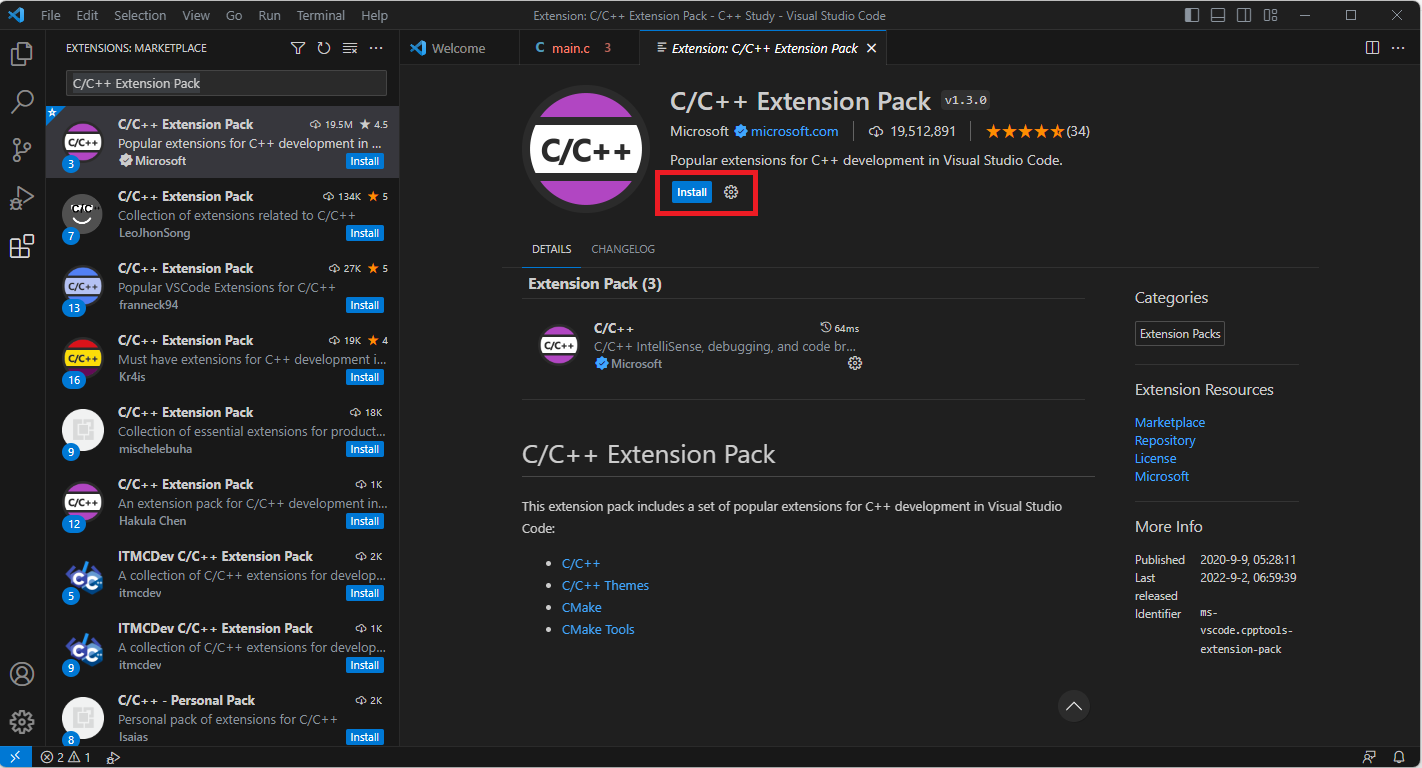Open the Explorer view in activity bar

coord(22,54)
